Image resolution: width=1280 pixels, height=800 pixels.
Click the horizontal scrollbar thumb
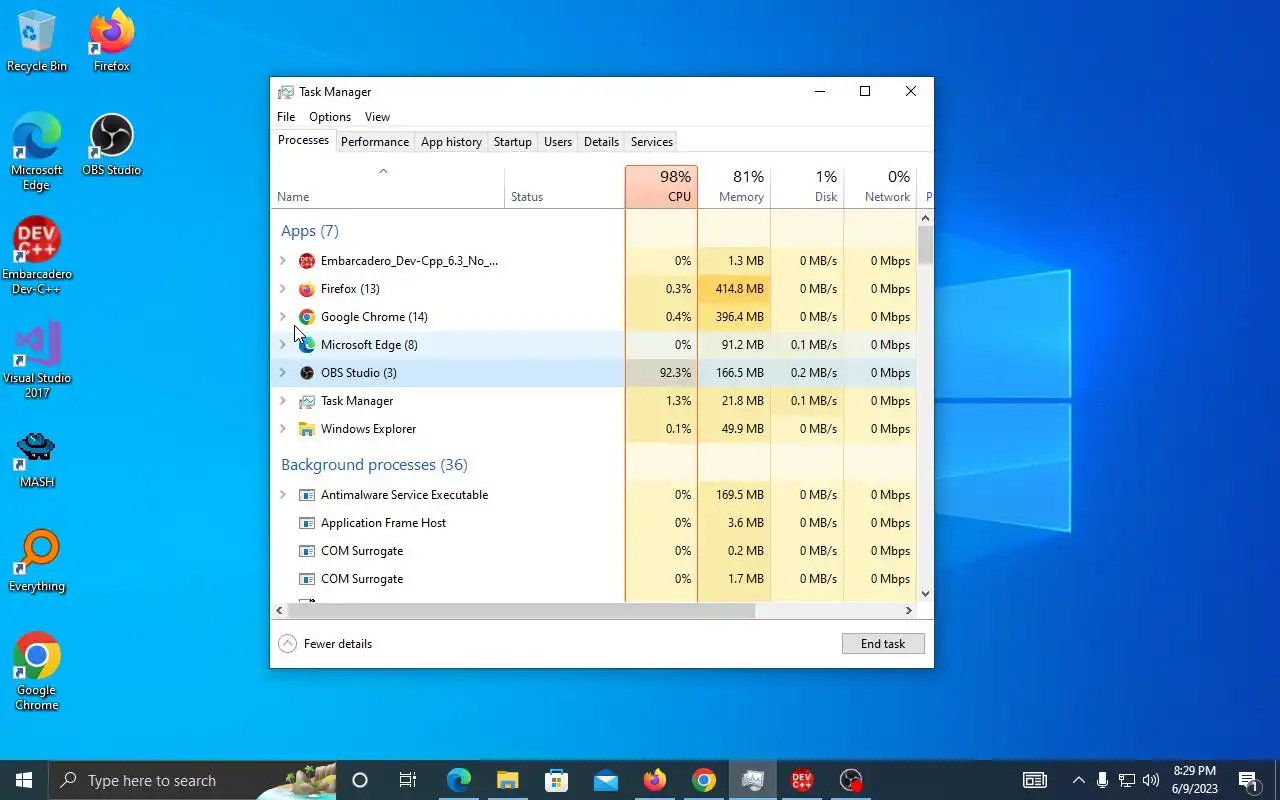tap(522, 610)
